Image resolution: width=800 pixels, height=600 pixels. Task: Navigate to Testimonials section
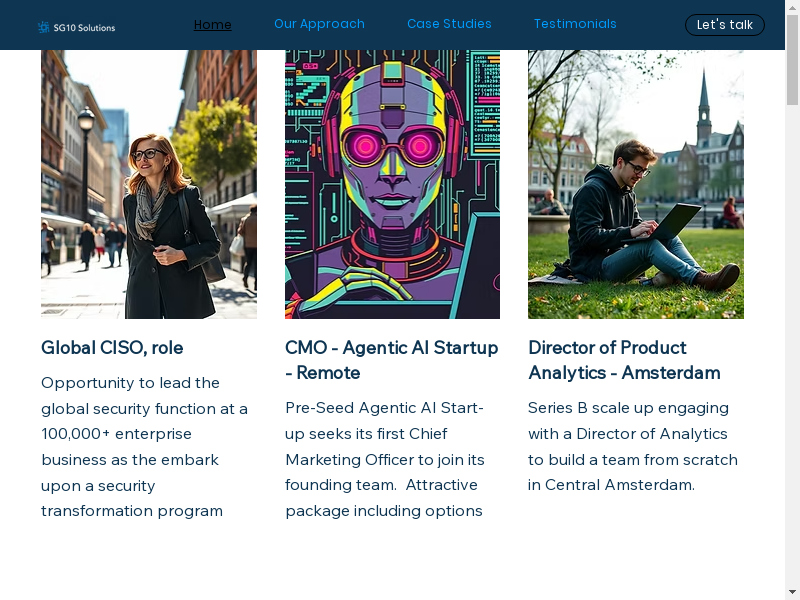point(575,24)
